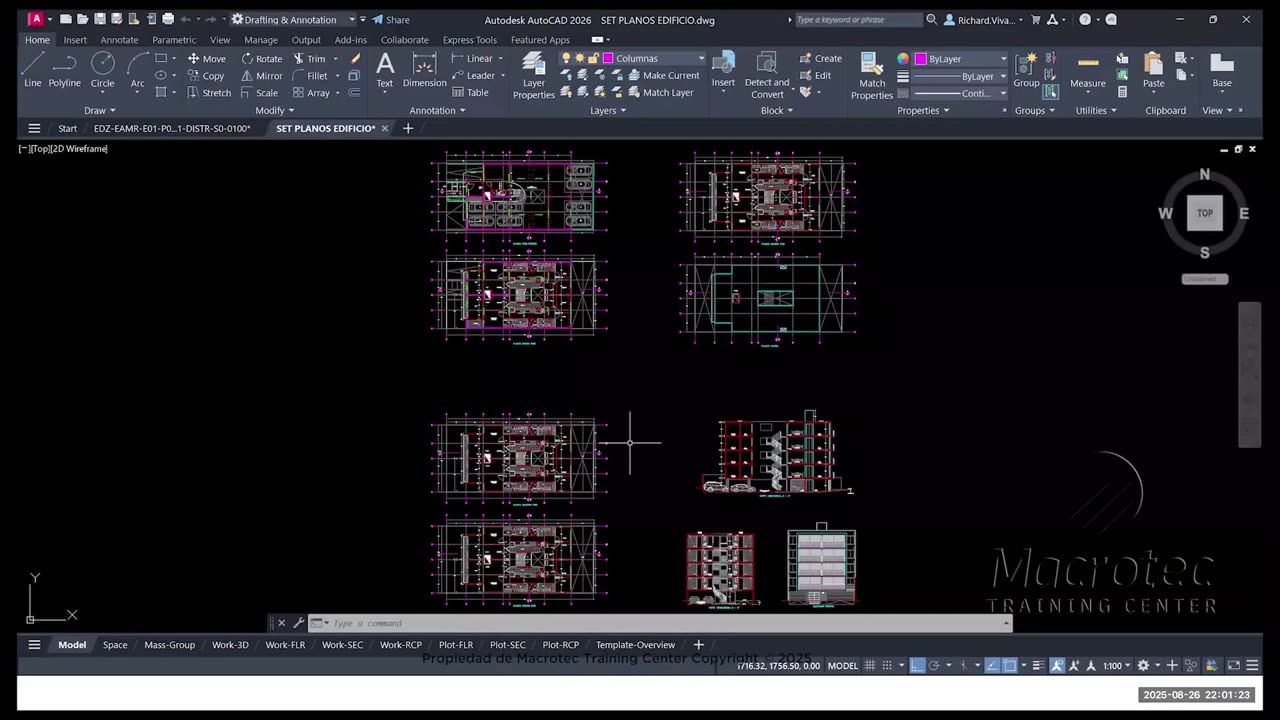Toggle Ortho mode in status bar
1280x720 pixels.
point(917,666)
